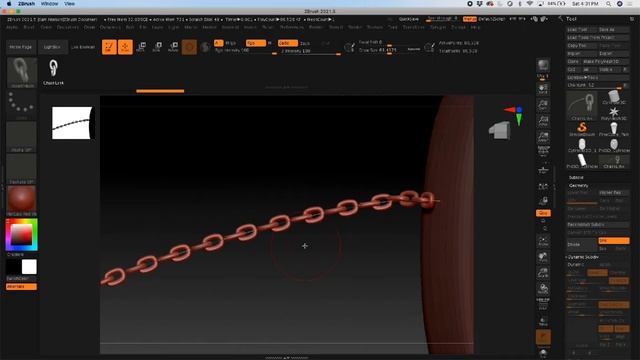Viewport: 640px width, 360px height.
Task: Select the Scale transform icon
Action: tap(157, 47)
